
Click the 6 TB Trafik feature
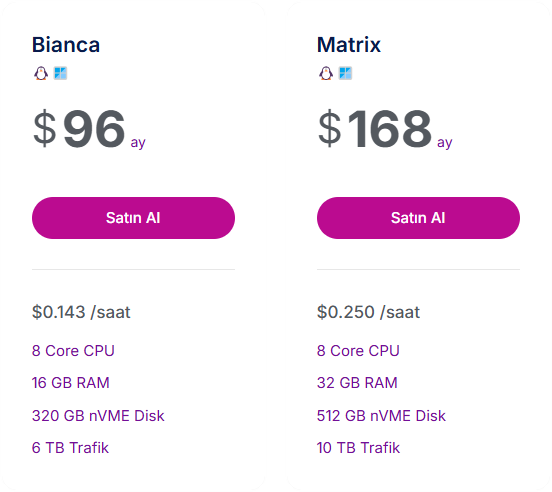pyautogui.click(x=70, y=448)
